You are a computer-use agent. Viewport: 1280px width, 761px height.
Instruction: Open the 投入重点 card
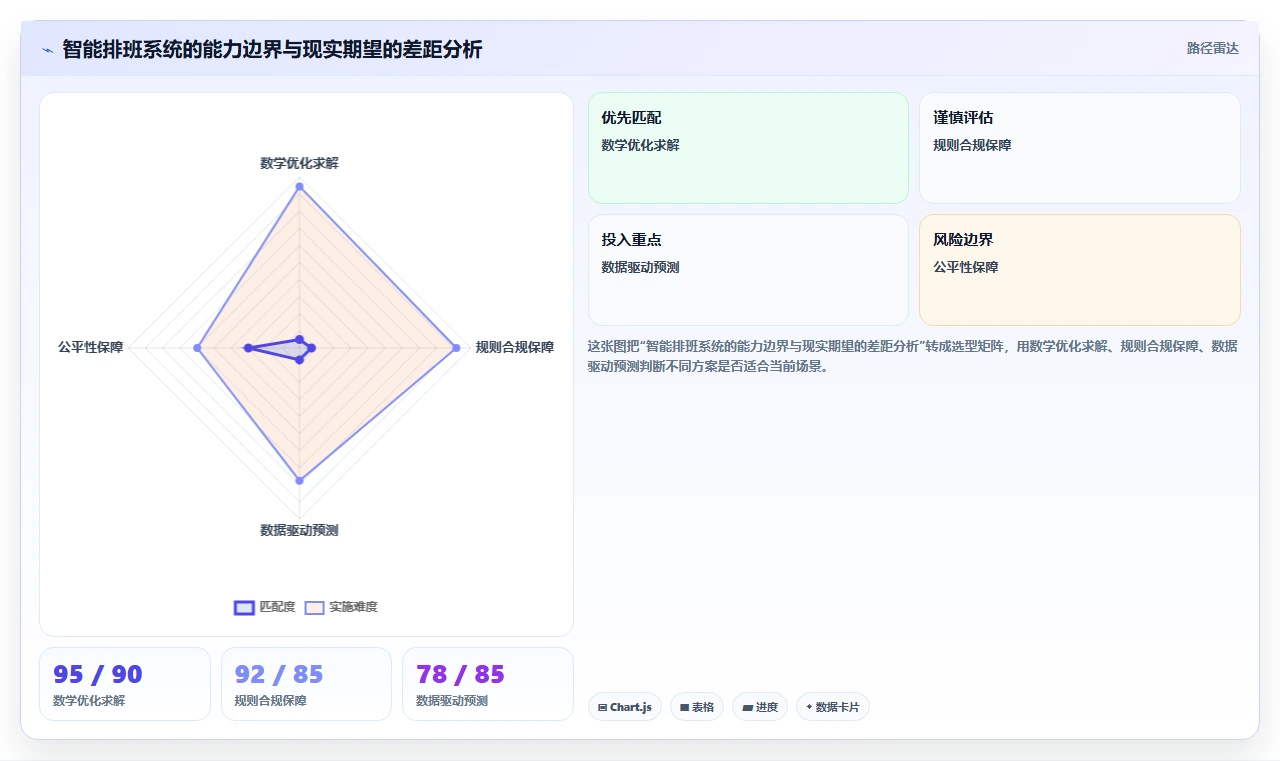(748, 270)
